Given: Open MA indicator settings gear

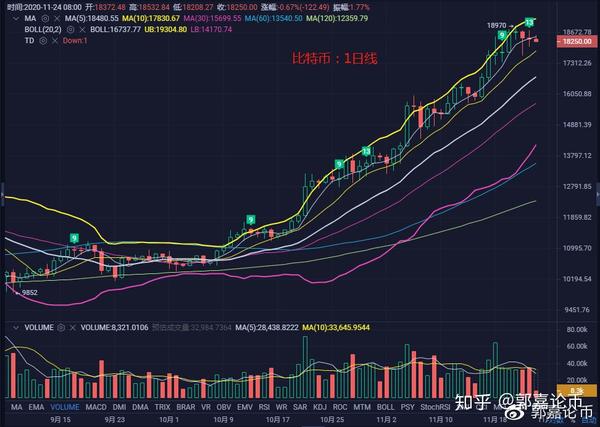Looking at the screenshot, I should (45, 18).
